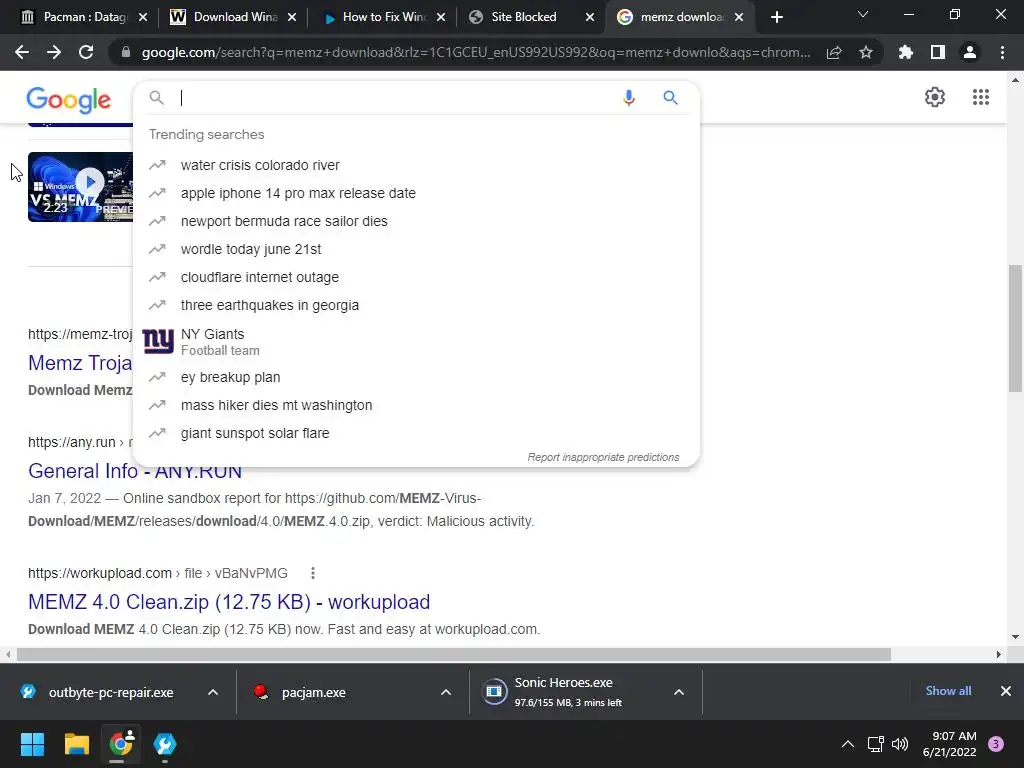This screenshot has height=768, width=1024.
Task: Close the downloads bar
Action: coord(1006,691)
